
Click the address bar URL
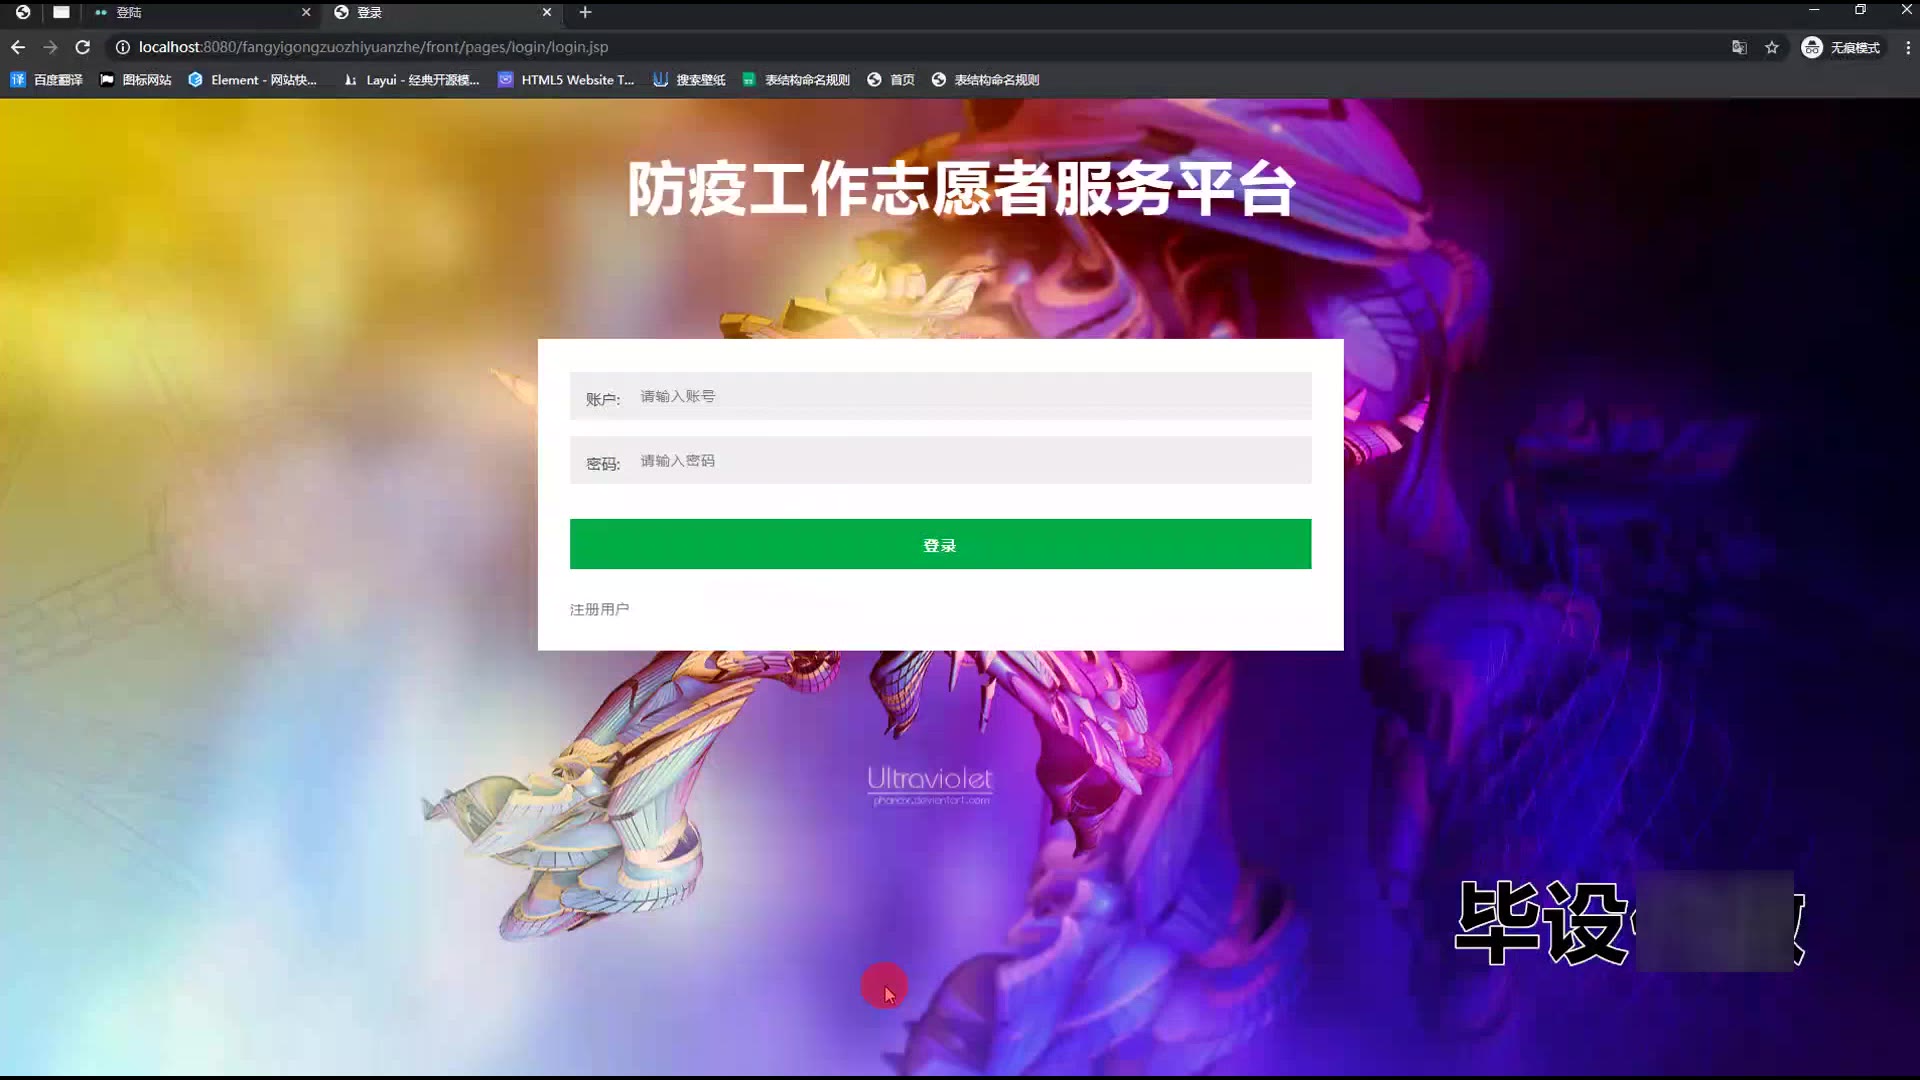click(x=373, y=47)
